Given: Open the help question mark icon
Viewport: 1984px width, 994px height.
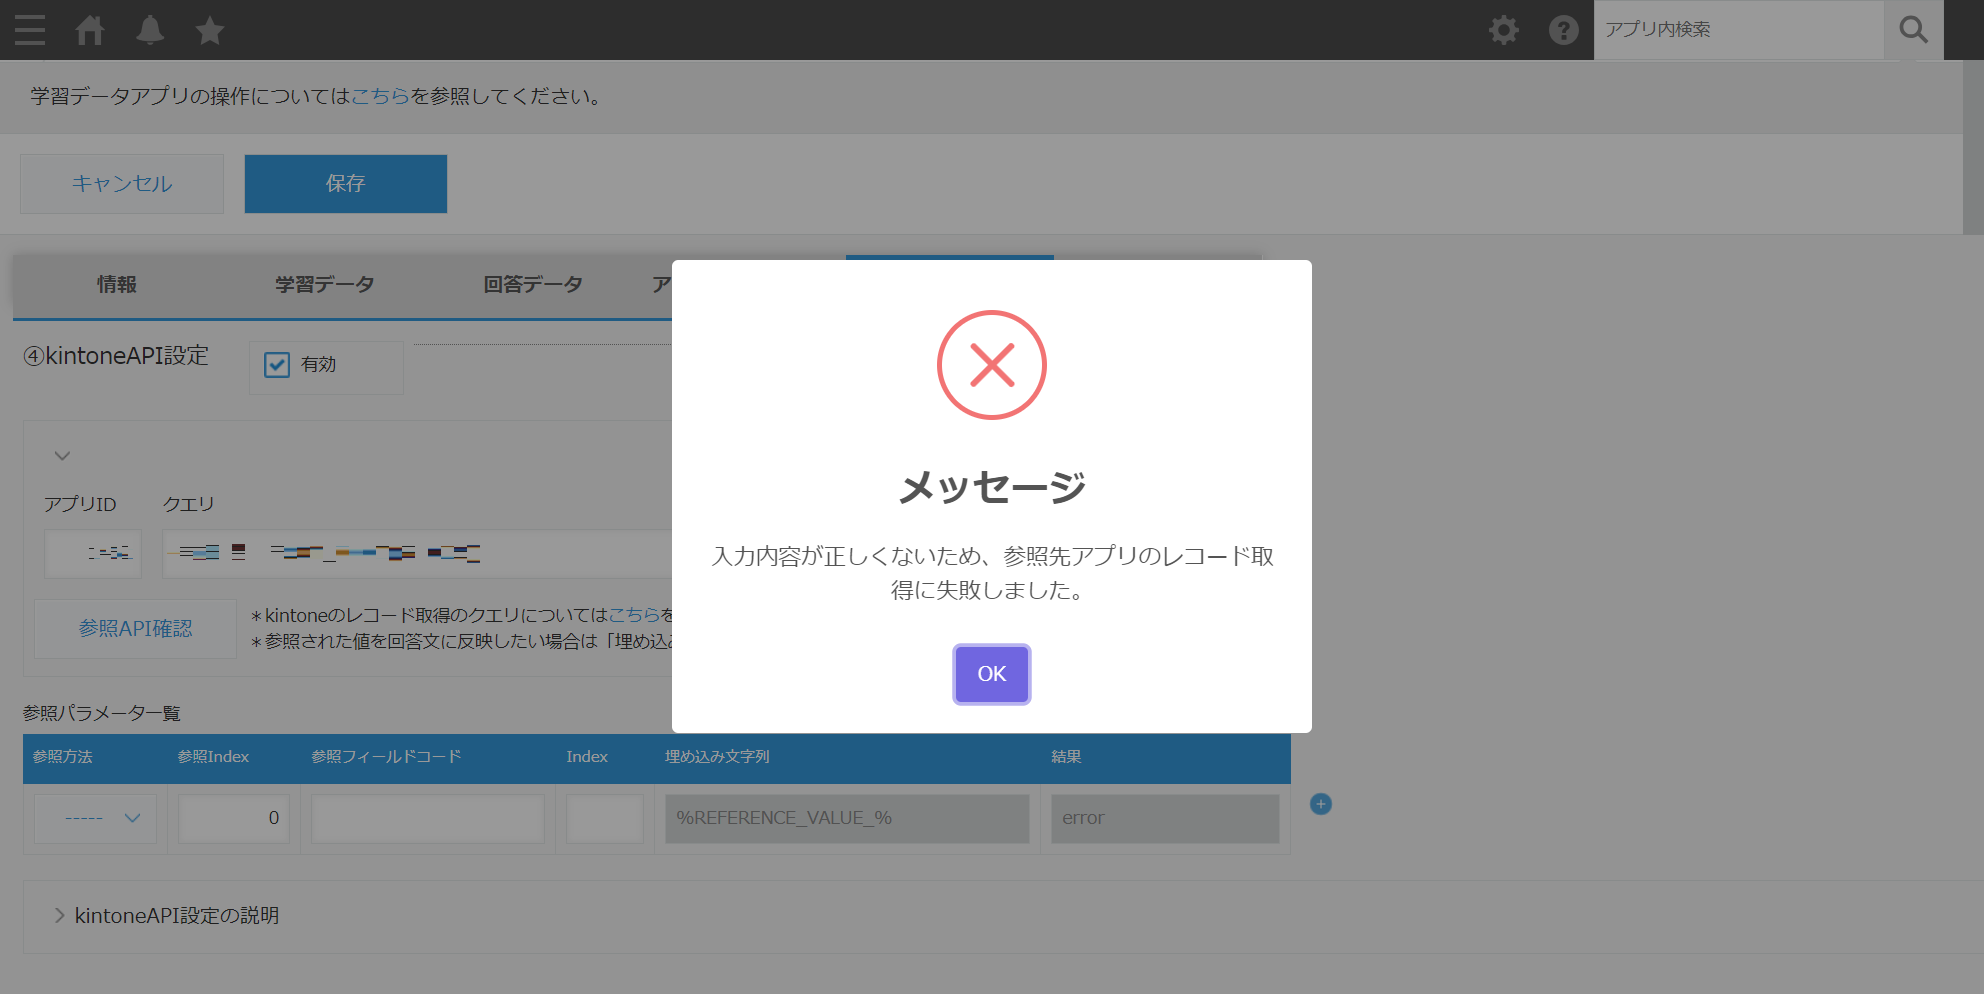Looking at the screenshot, I should (1563, 30).
